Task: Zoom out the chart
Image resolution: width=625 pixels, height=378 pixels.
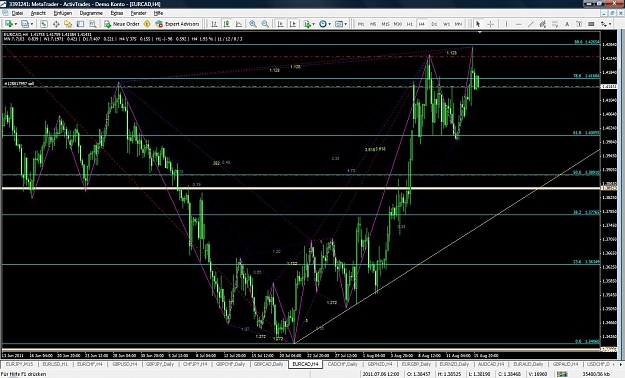Action: (x=265, y=24)
